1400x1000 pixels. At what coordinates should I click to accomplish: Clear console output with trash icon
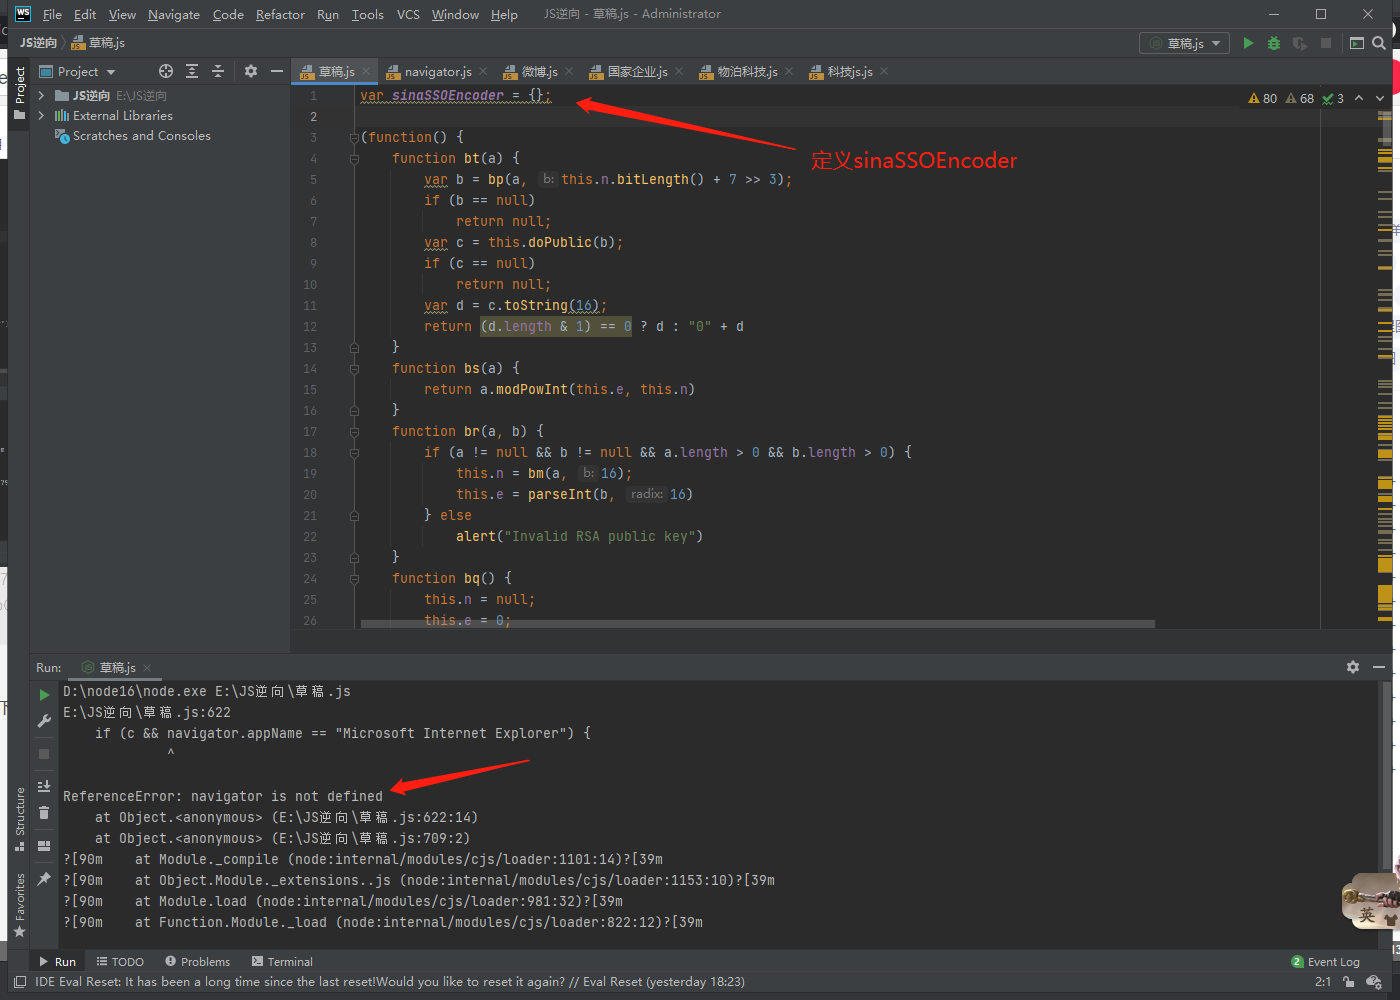click(44, 813)
